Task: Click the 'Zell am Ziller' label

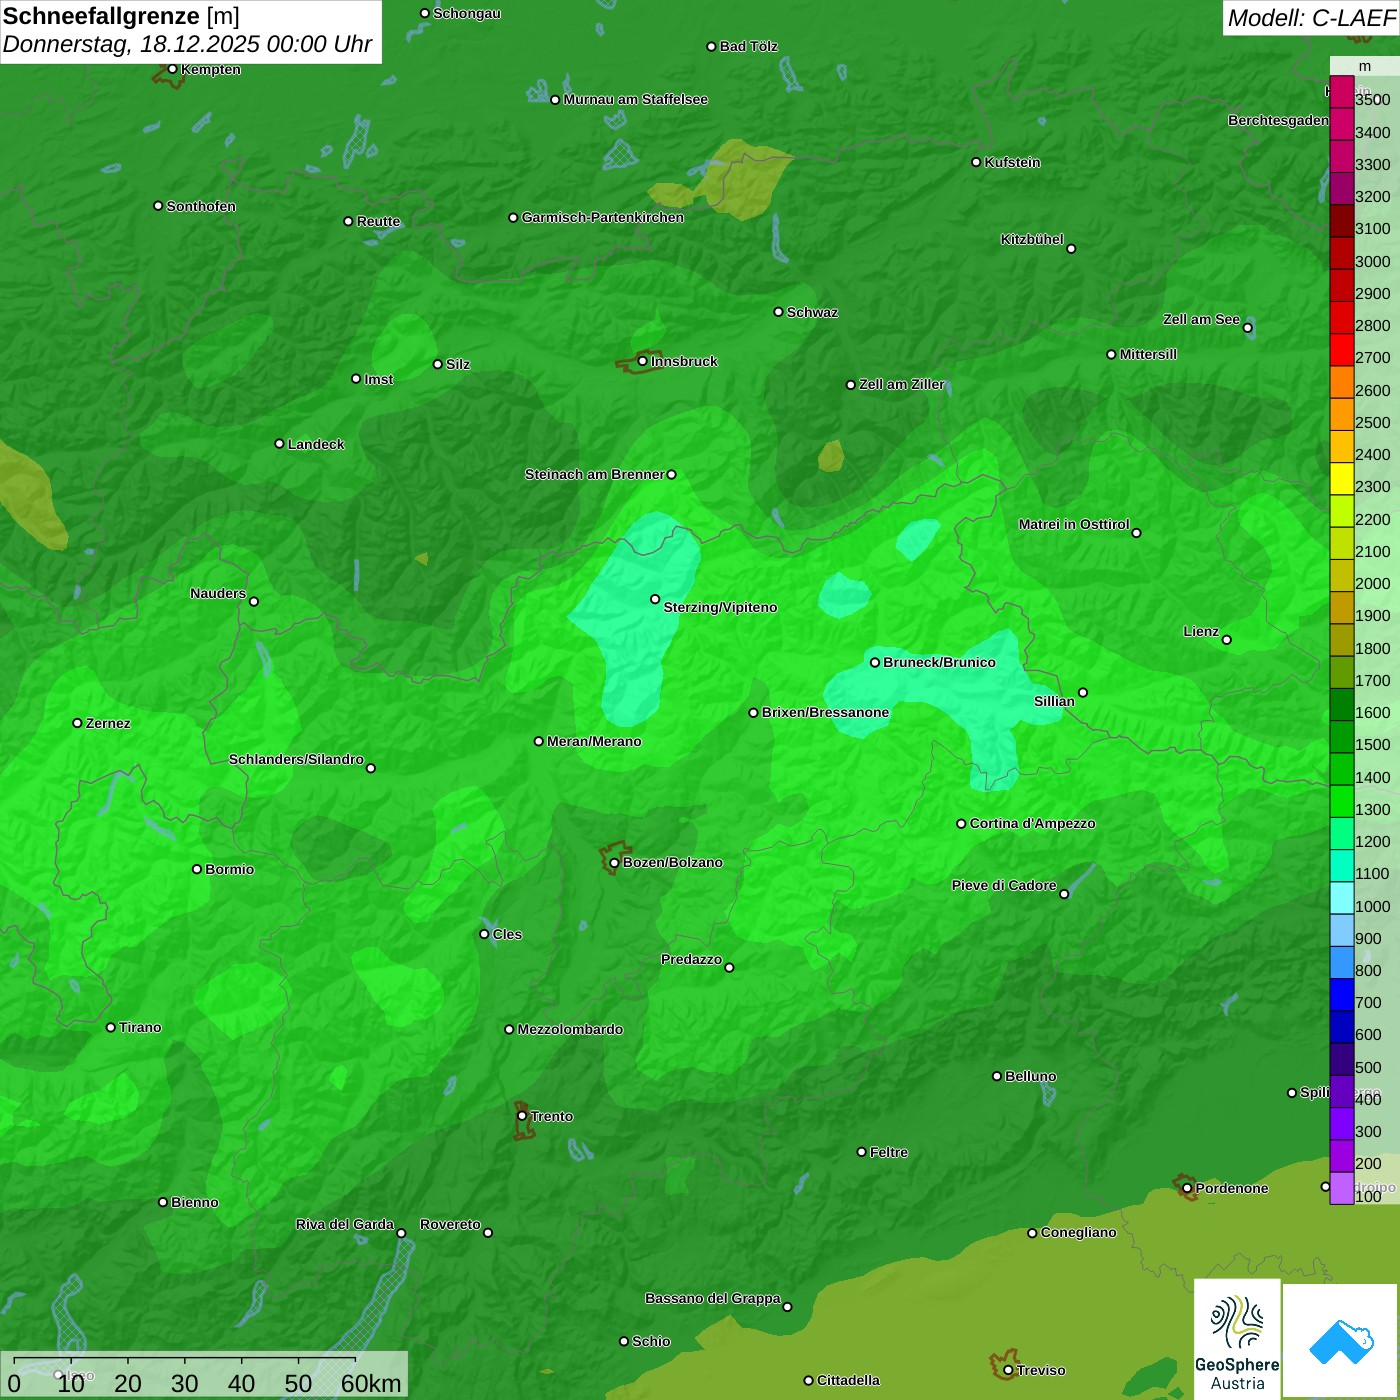Action: pos(902,384)
